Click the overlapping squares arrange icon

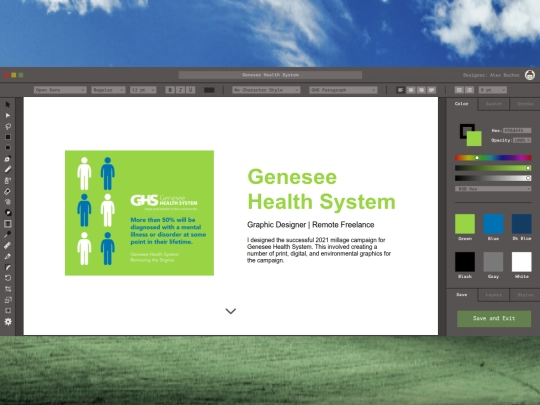tap(8, 300)
